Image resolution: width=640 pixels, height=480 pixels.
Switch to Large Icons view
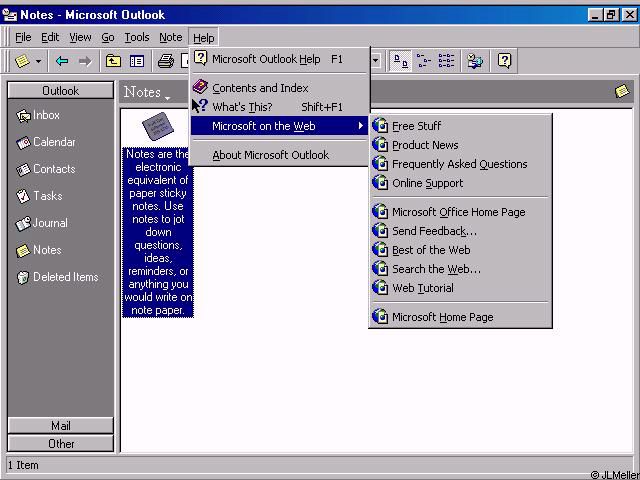click(401, 61)
